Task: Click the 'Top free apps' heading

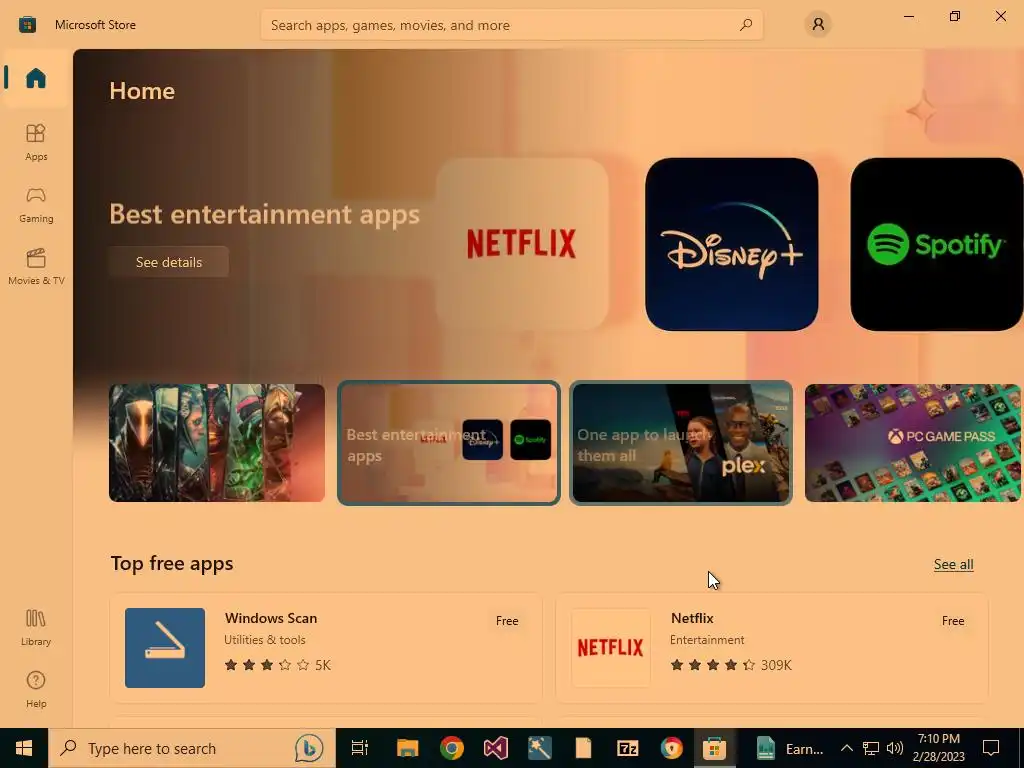Action: click(172, 564)
